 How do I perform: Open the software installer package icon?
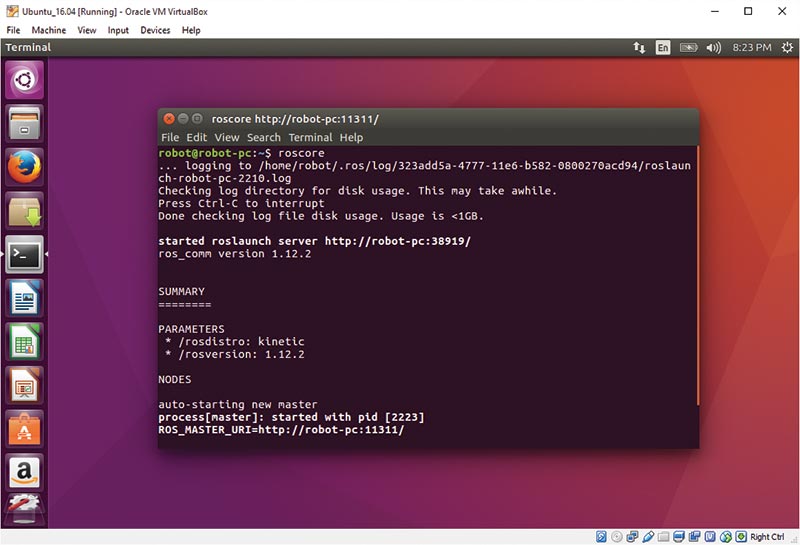click(24, 211)
